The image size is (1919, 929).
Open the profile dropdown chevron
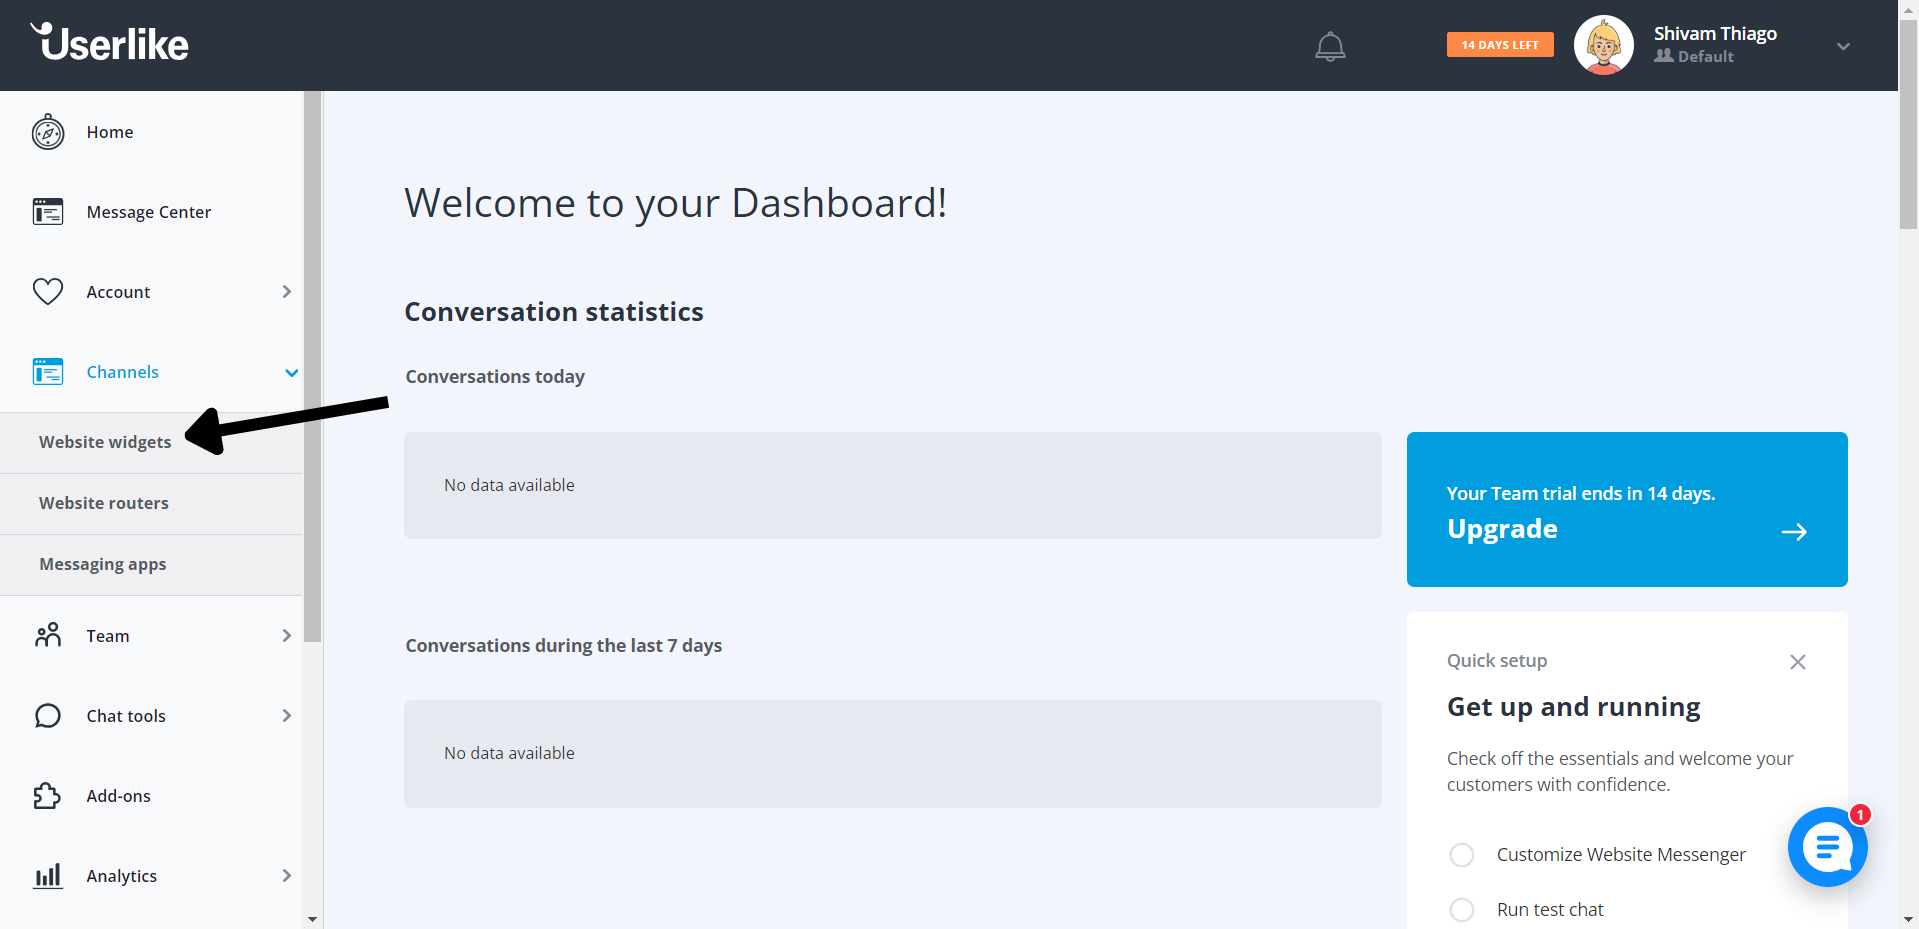tap(1843, 46)
